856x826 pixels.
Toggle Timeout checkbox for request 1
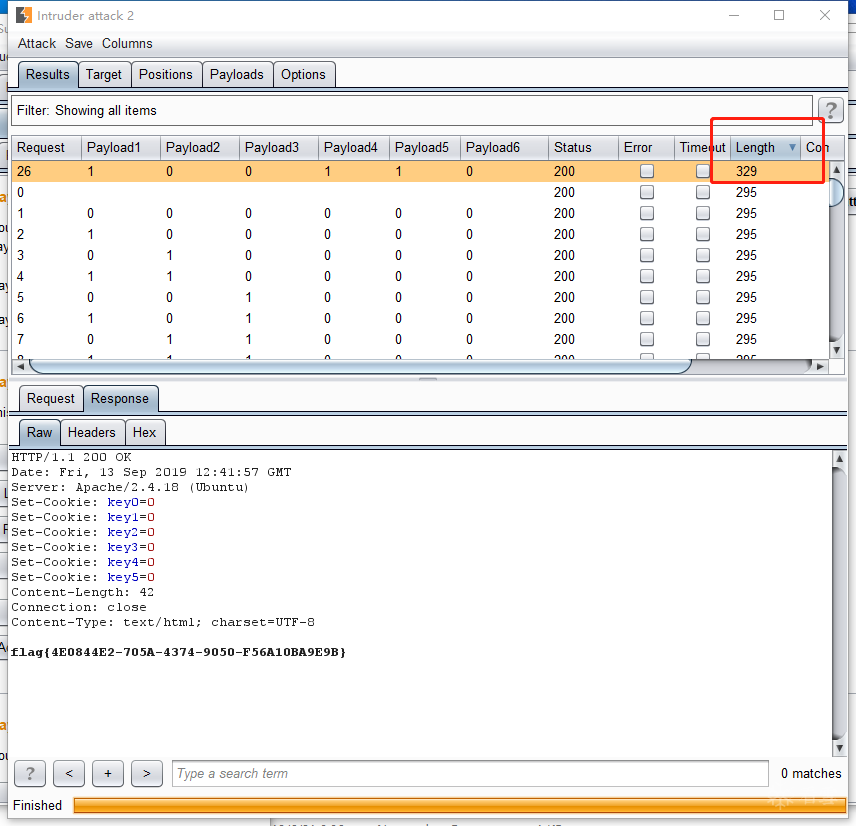point(703,213)
